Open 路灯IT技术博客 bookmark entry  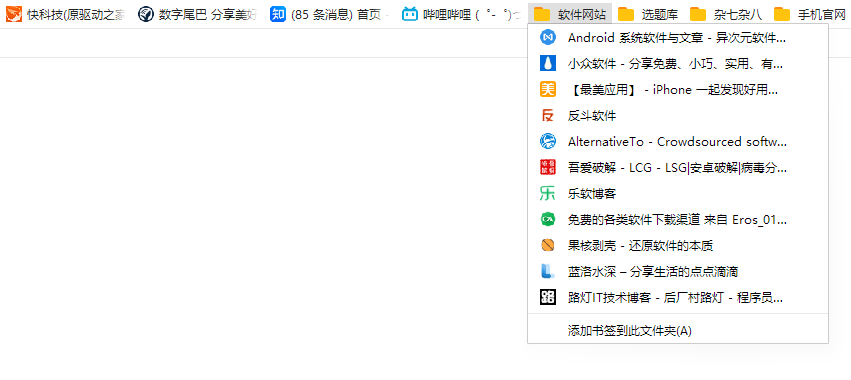pyautogui.click(x=678, y=298)
